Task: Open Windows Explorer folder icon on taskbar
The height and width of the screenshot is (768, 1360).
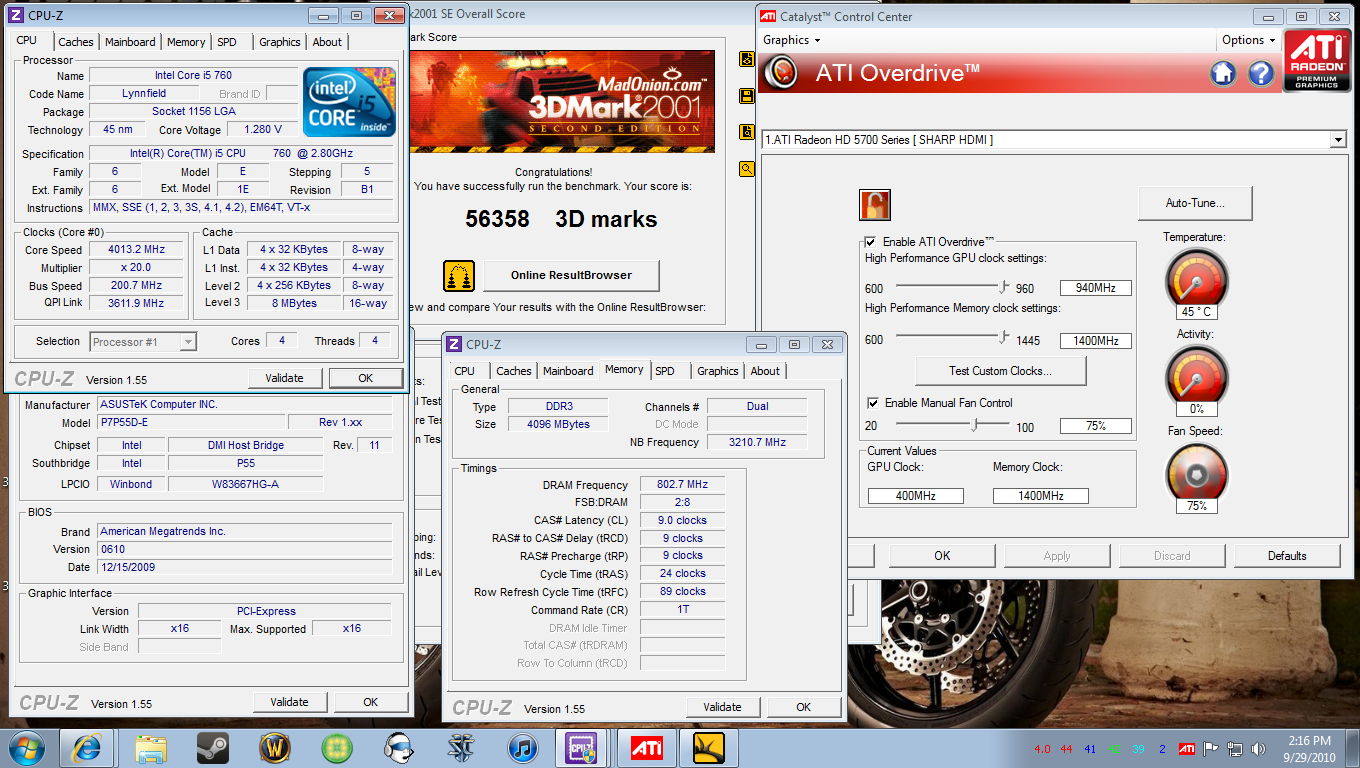Action: coord(150,747)
